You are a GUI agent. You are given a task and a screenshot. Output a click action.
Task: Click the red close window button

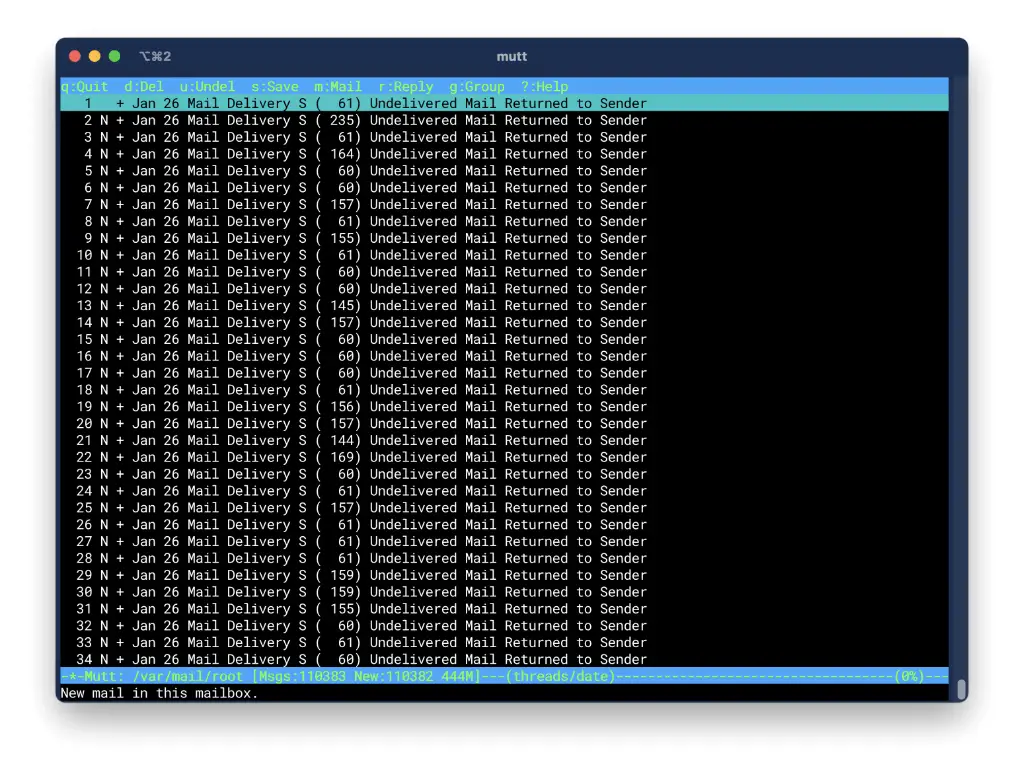coord(75,56)
